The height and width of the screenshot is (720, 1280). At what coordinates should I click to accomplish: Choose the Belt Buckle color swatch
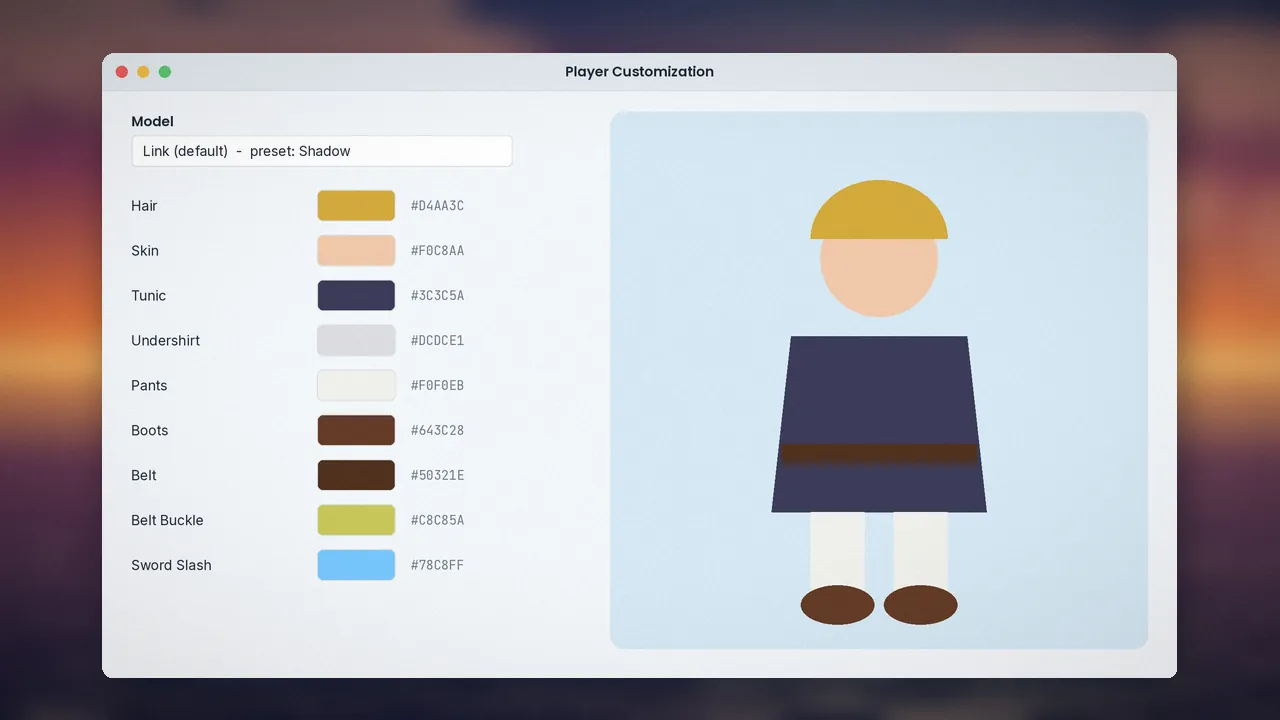point(356,521)
